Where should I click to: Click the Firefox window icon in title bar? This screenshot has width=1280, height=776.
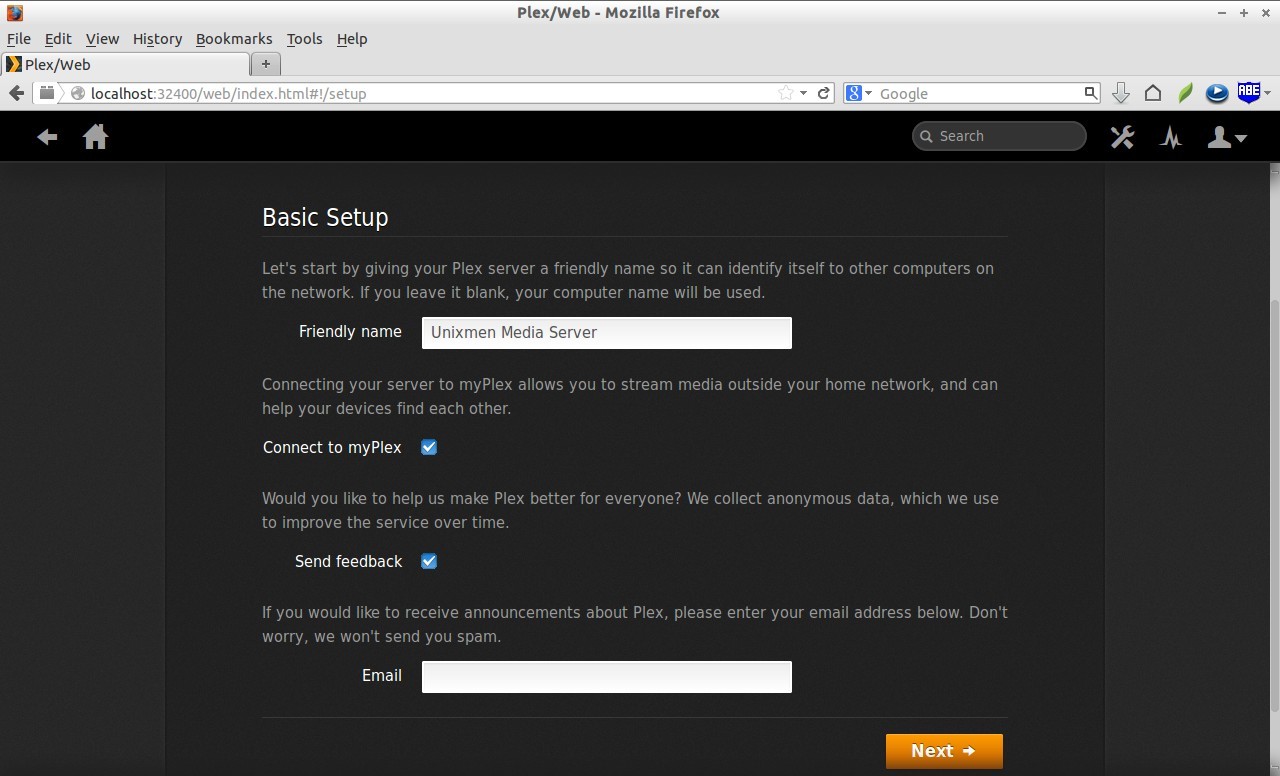14,13
